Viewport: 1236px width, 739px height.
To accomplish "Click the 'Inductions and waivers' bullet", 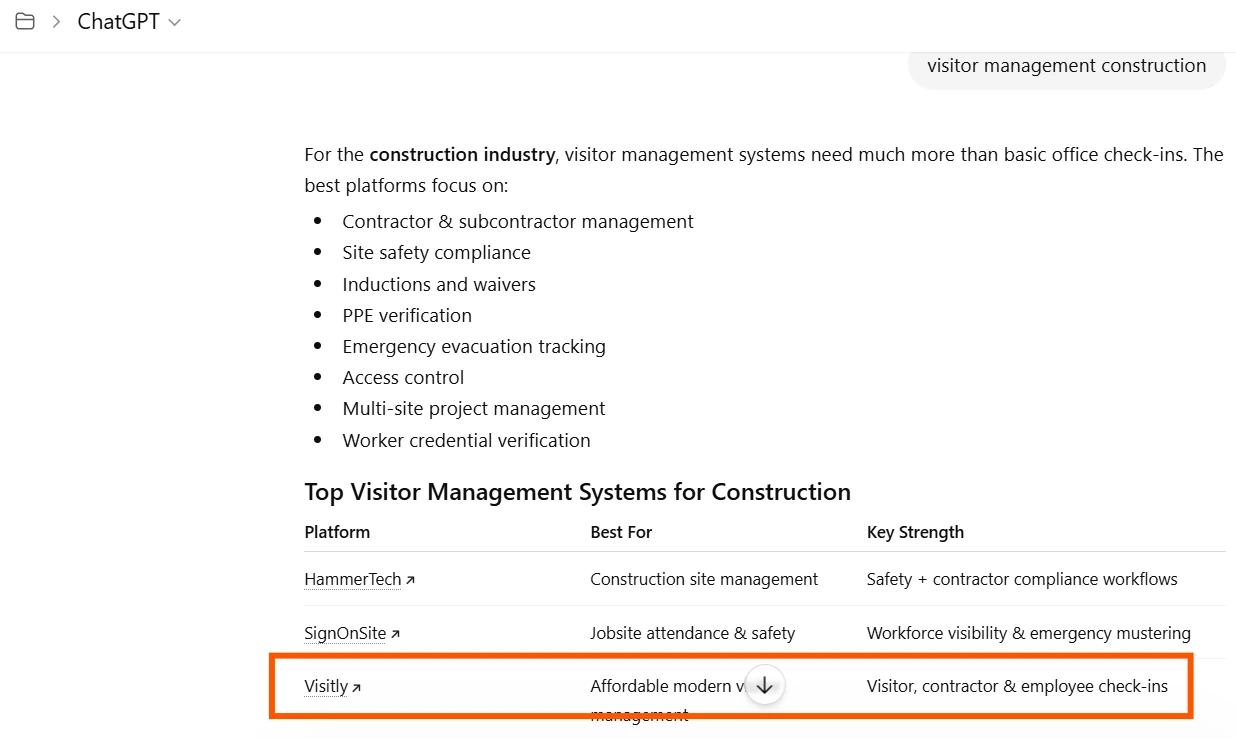I will coord(439,285).
